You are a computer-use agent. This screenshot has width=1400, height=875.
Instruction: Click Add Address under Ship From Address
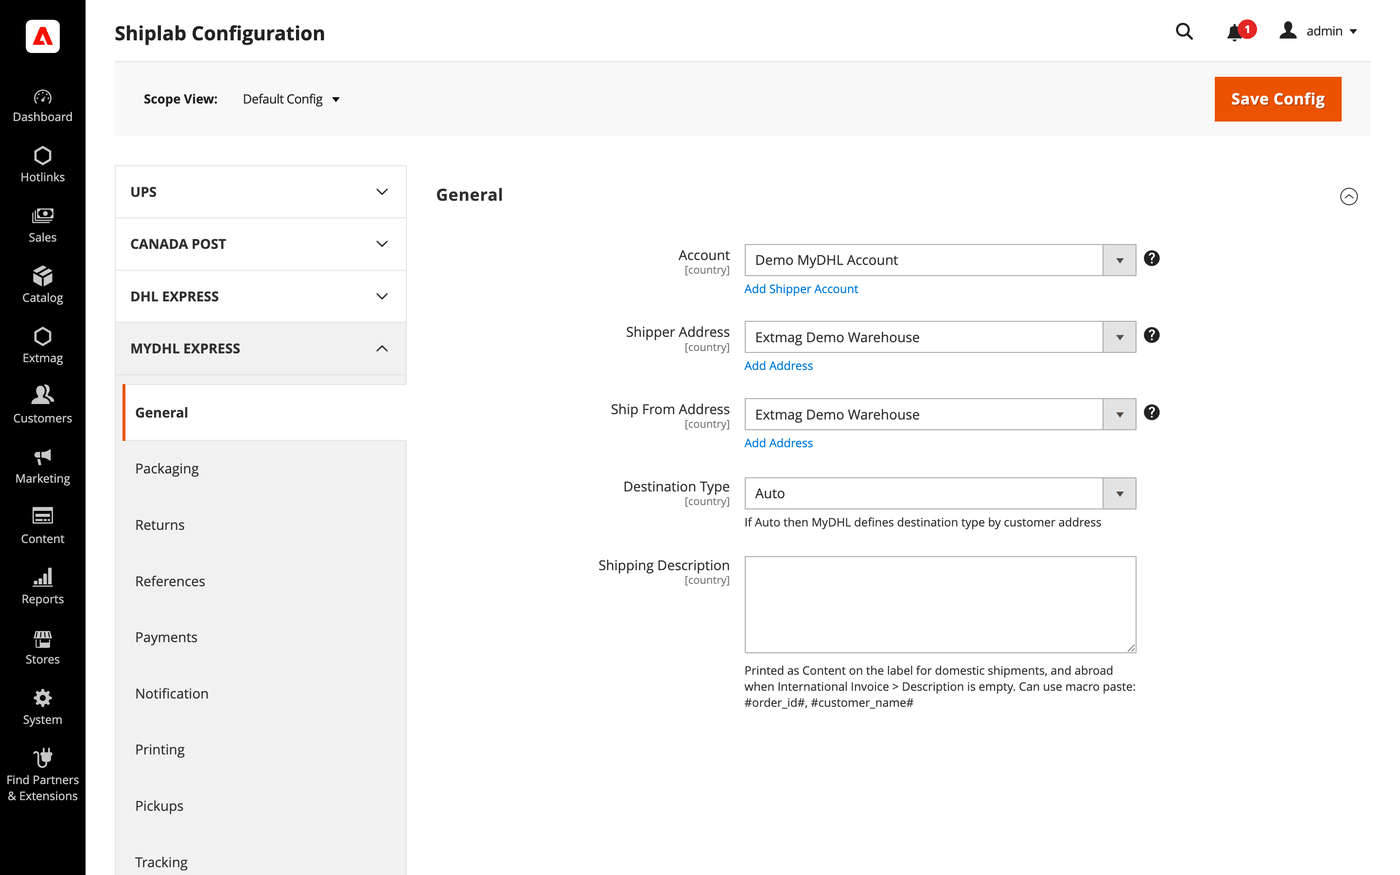(x=779, y=443)
